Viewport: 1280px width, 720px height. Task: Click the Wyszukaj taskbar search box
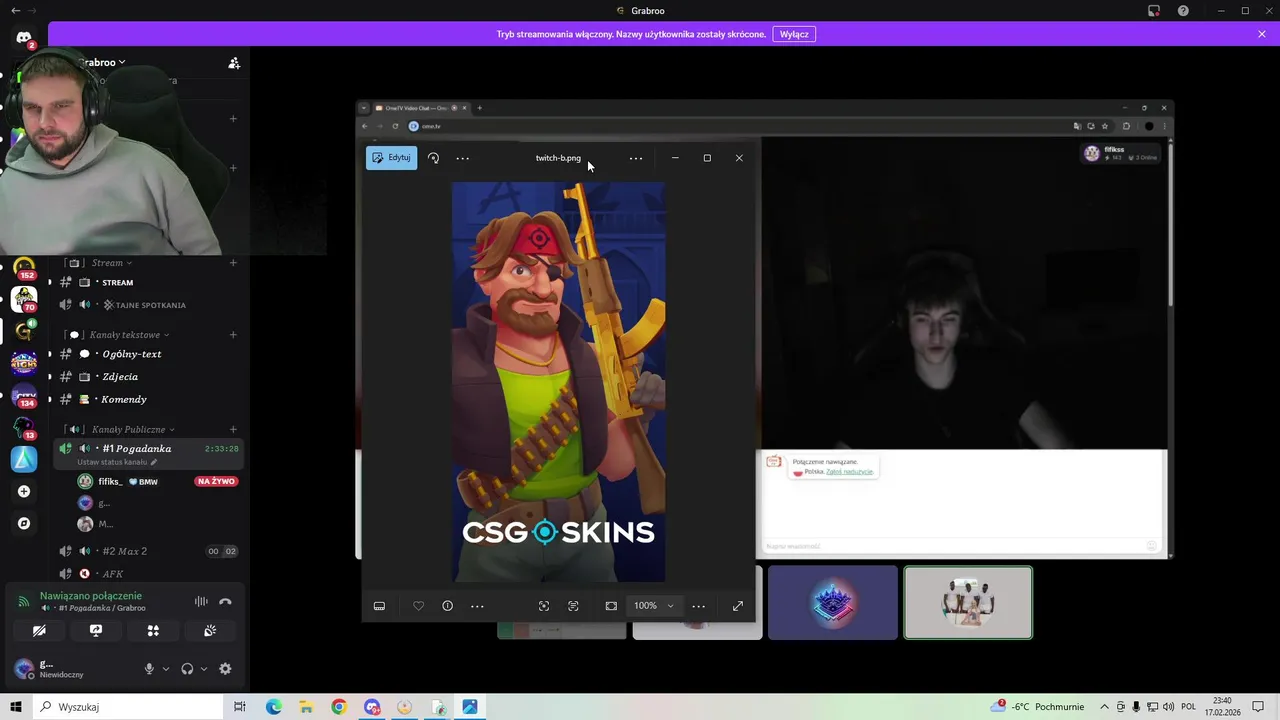point(126,707)
